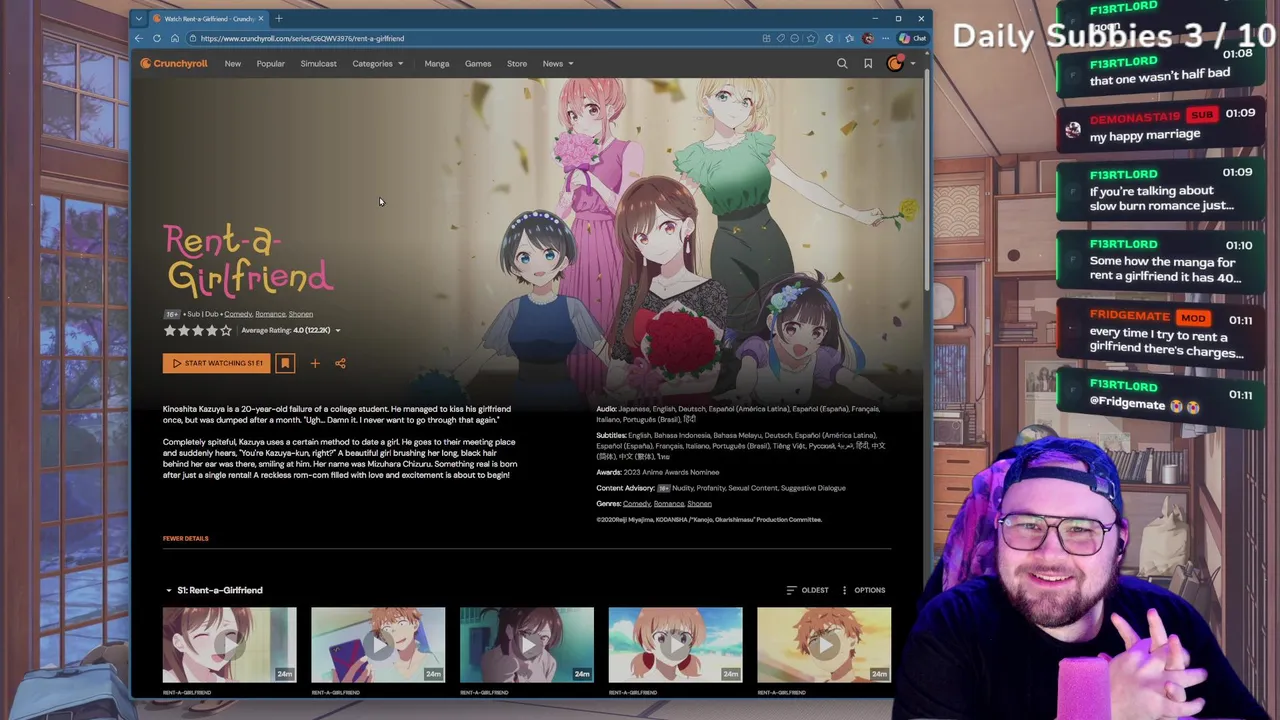The image size is (1280, 720).
Task: Open the tab list dropdown arrow
Action: (139, 18)
